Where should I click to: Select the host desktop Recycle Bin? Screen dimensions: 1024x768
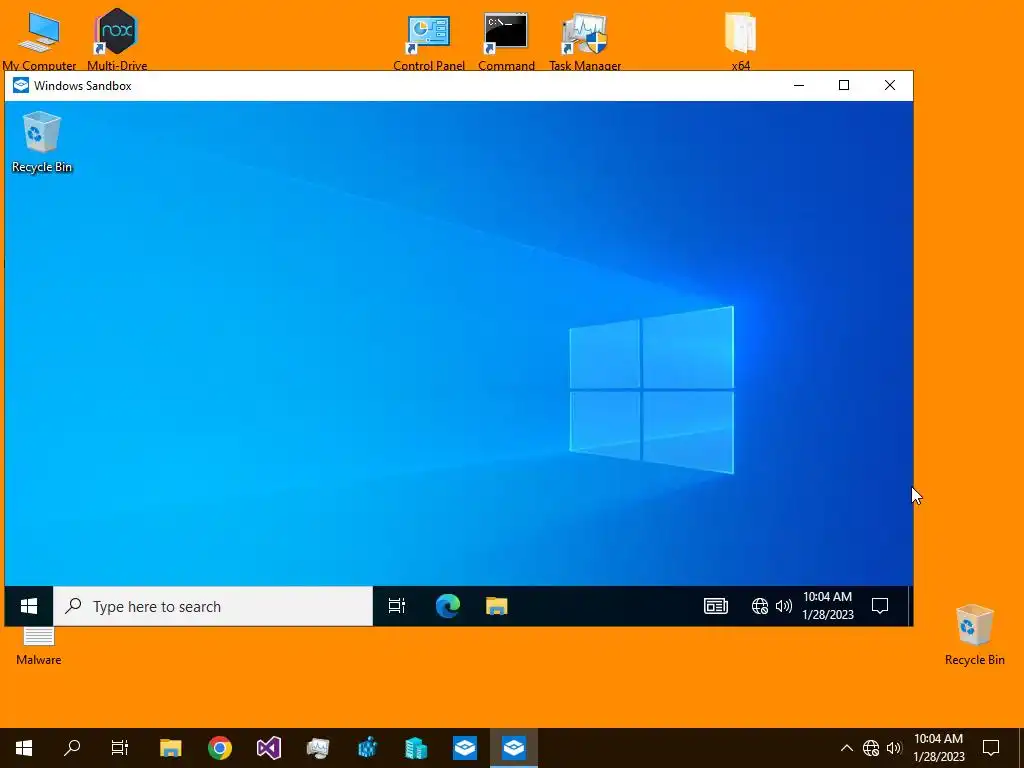(x=974, y=635)
